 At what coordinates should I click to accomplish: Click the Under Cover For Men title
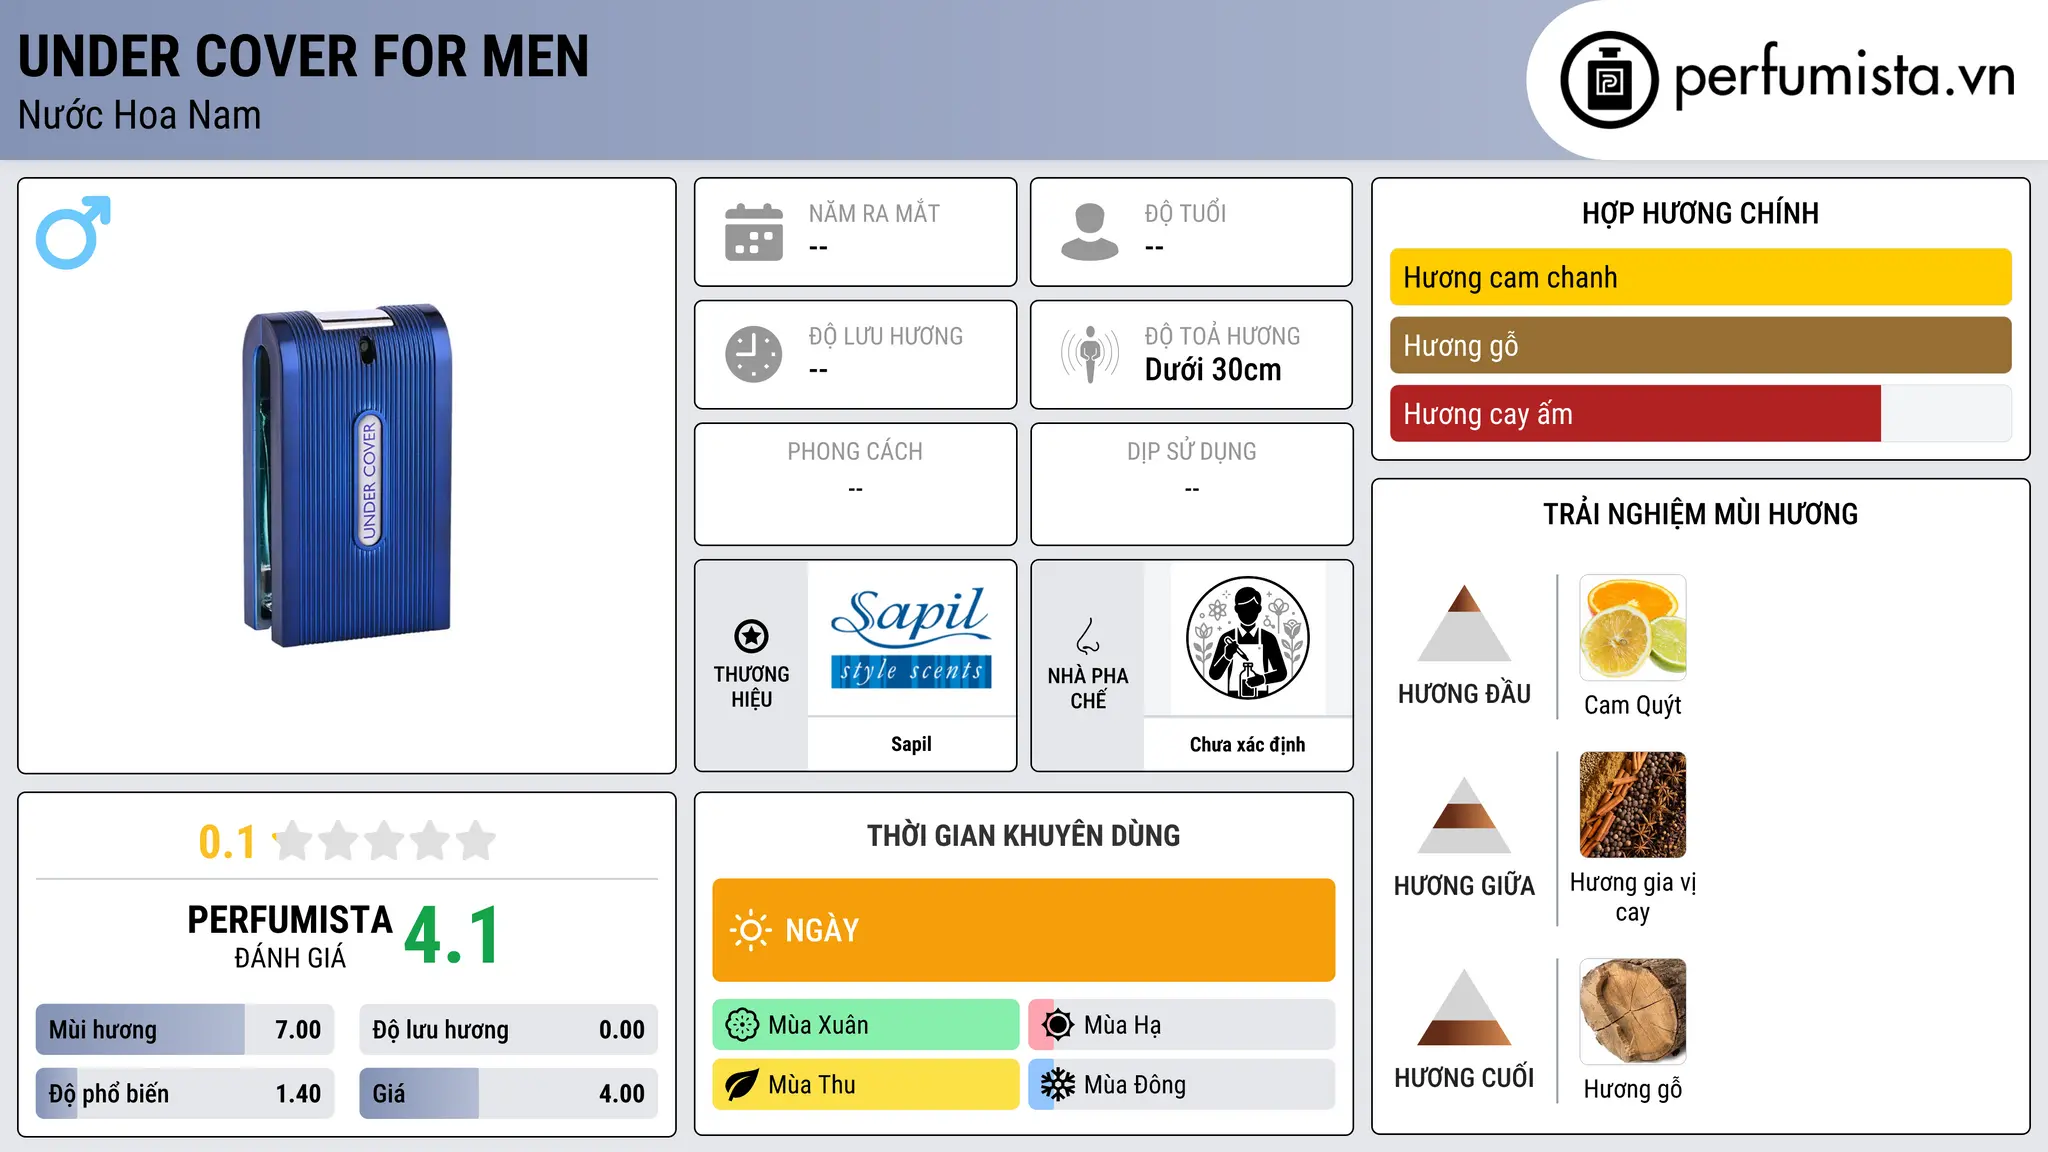(x=303, y=56)
